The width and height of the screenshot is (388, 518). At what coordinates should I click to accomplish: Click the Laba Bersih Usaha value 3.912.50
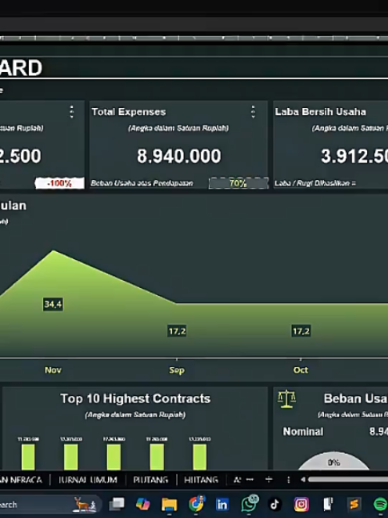pyautogui.click(x=354, y=156)
